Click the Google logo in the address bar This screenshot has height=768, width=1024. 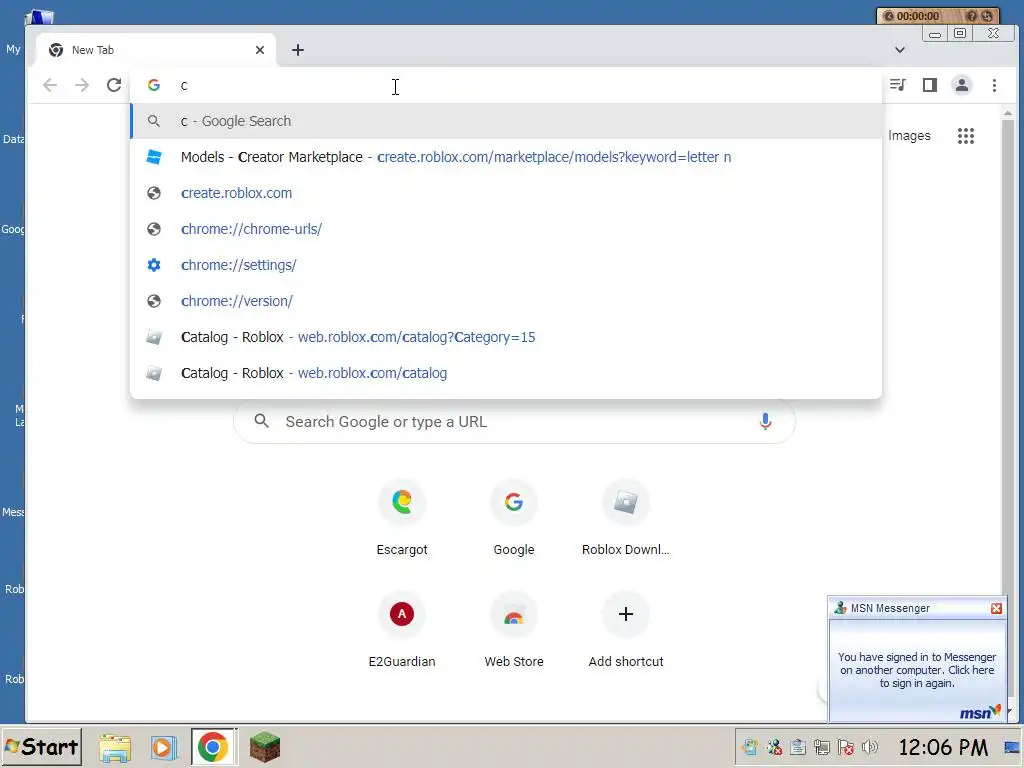pos(153,85)
